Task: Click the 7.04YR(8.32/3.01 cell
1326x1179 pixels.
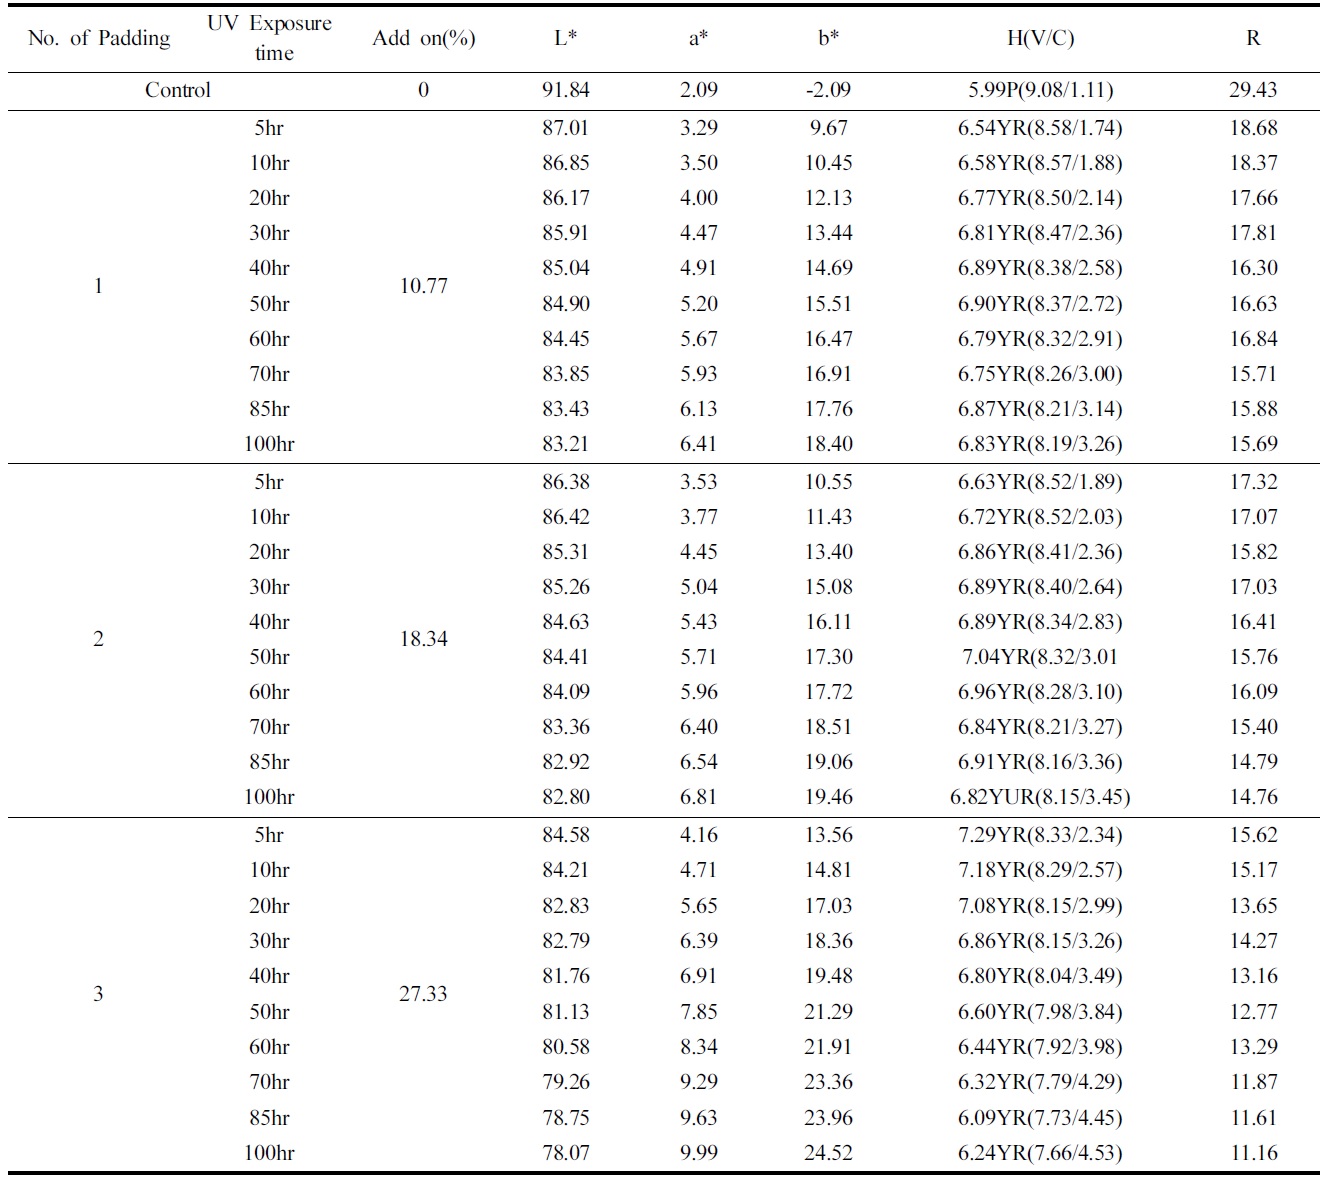Action: (1038, 657)
